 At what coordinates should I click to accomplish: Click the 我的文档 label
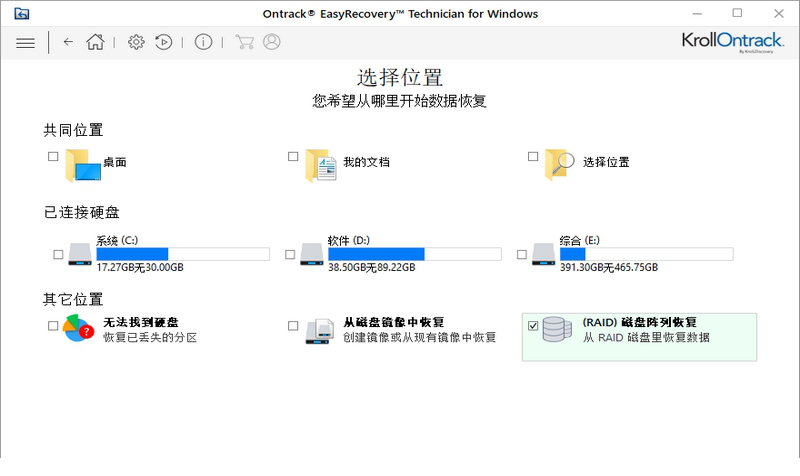click(366, 162)
